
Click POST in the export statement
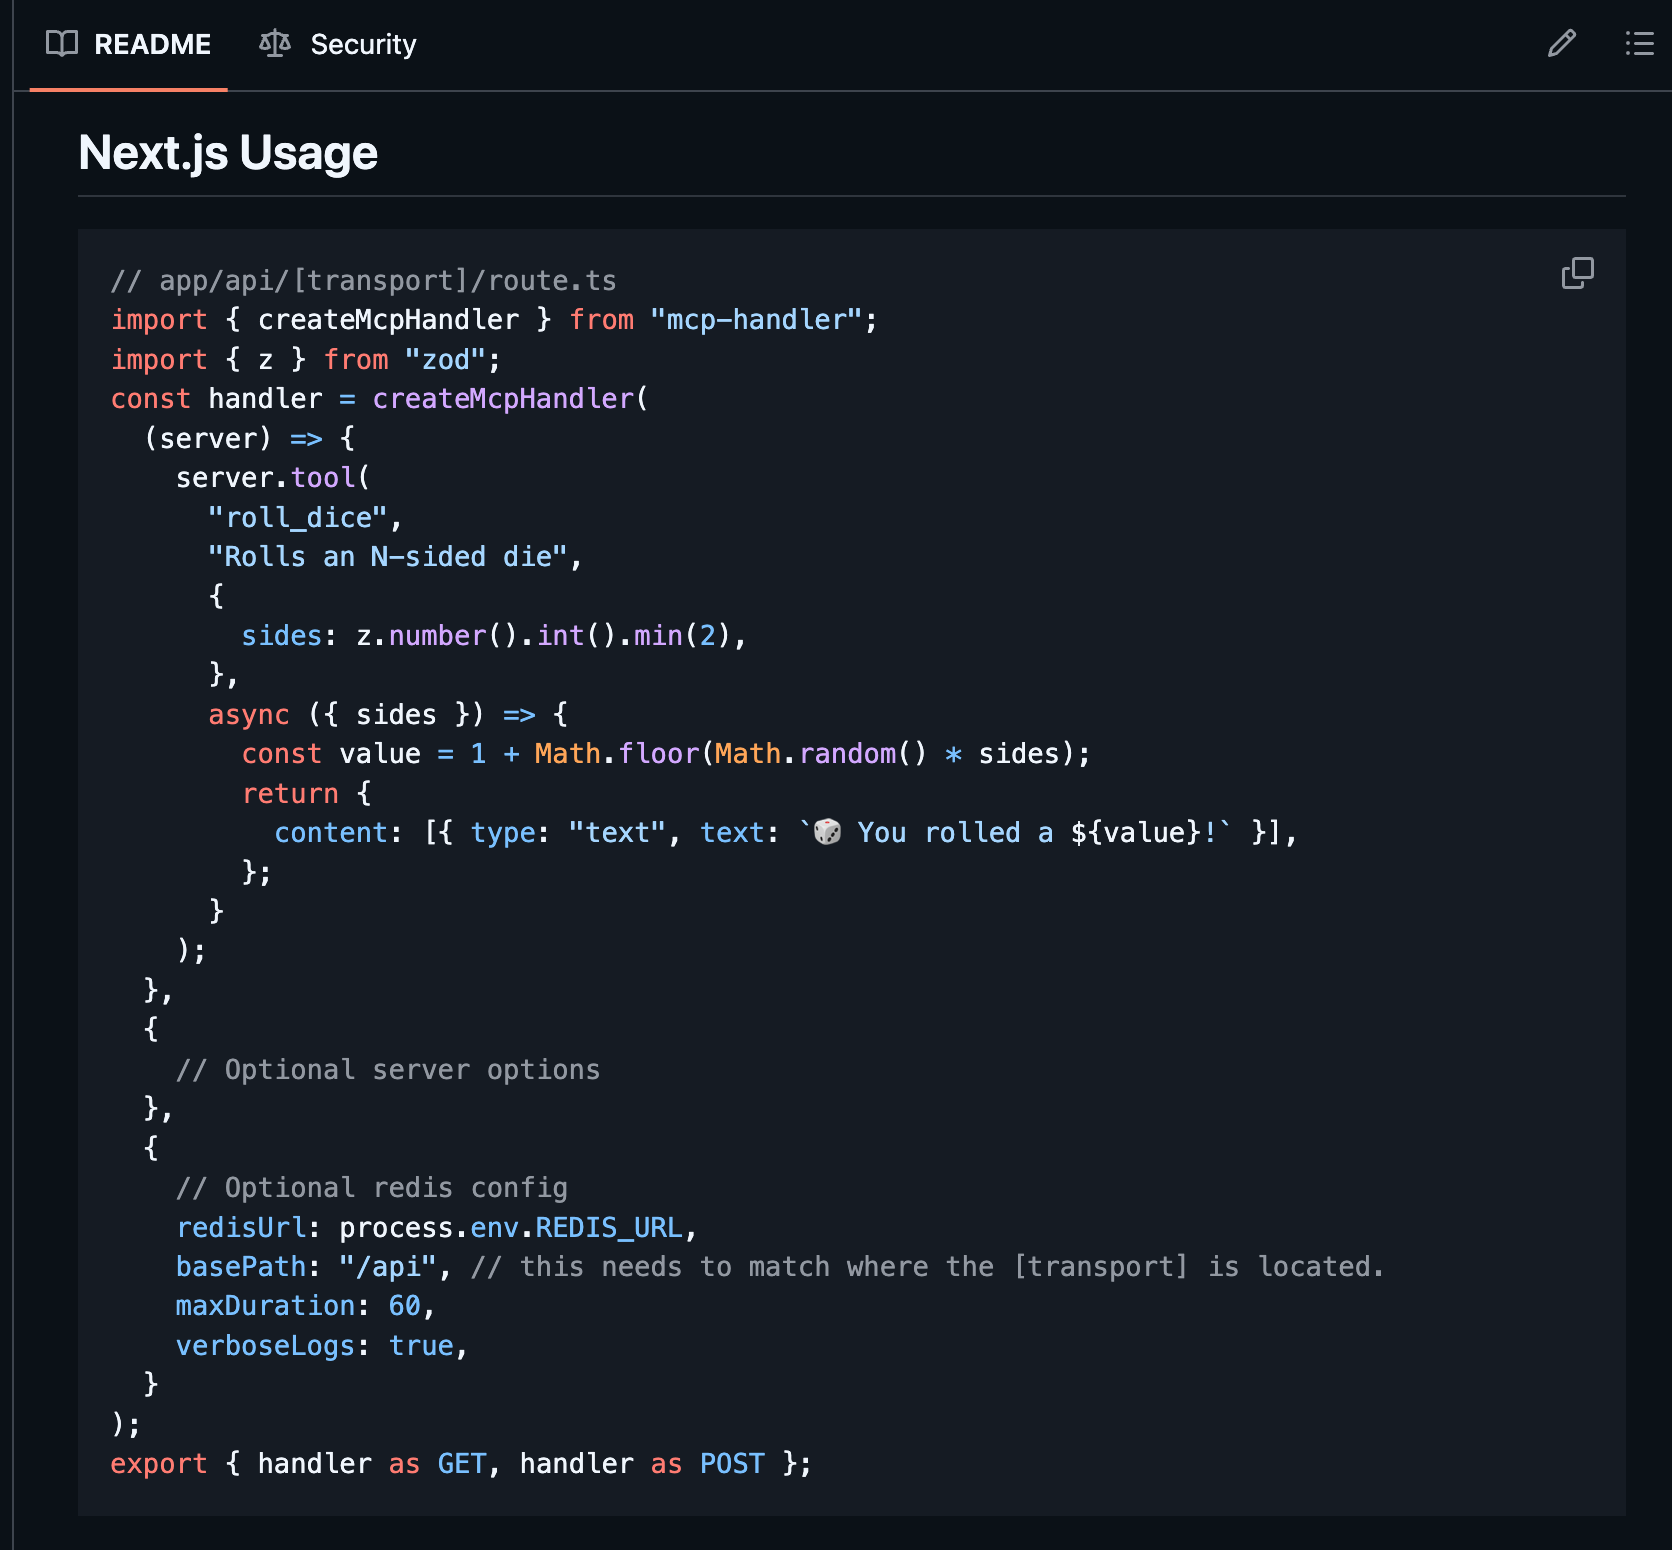[732, 1464]
